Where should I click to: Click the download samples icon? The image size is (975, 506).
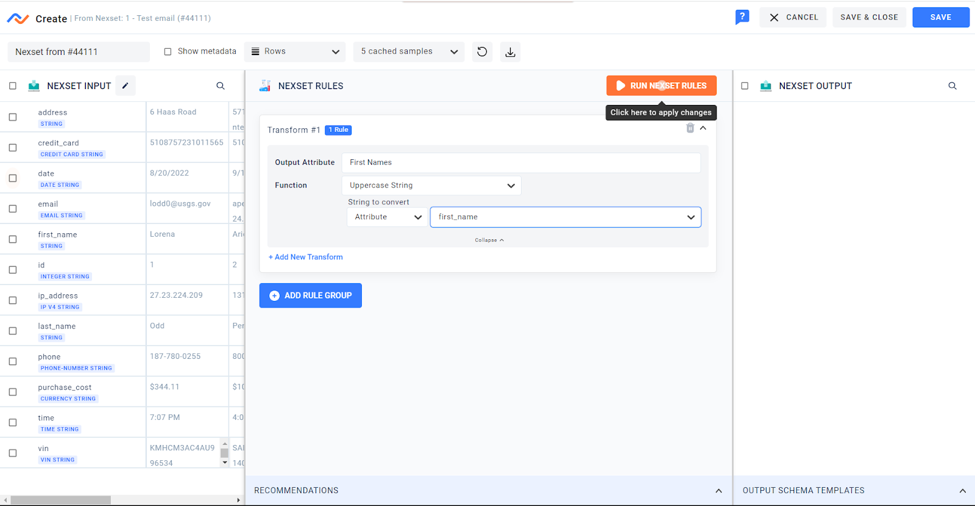tap(510, 52)
